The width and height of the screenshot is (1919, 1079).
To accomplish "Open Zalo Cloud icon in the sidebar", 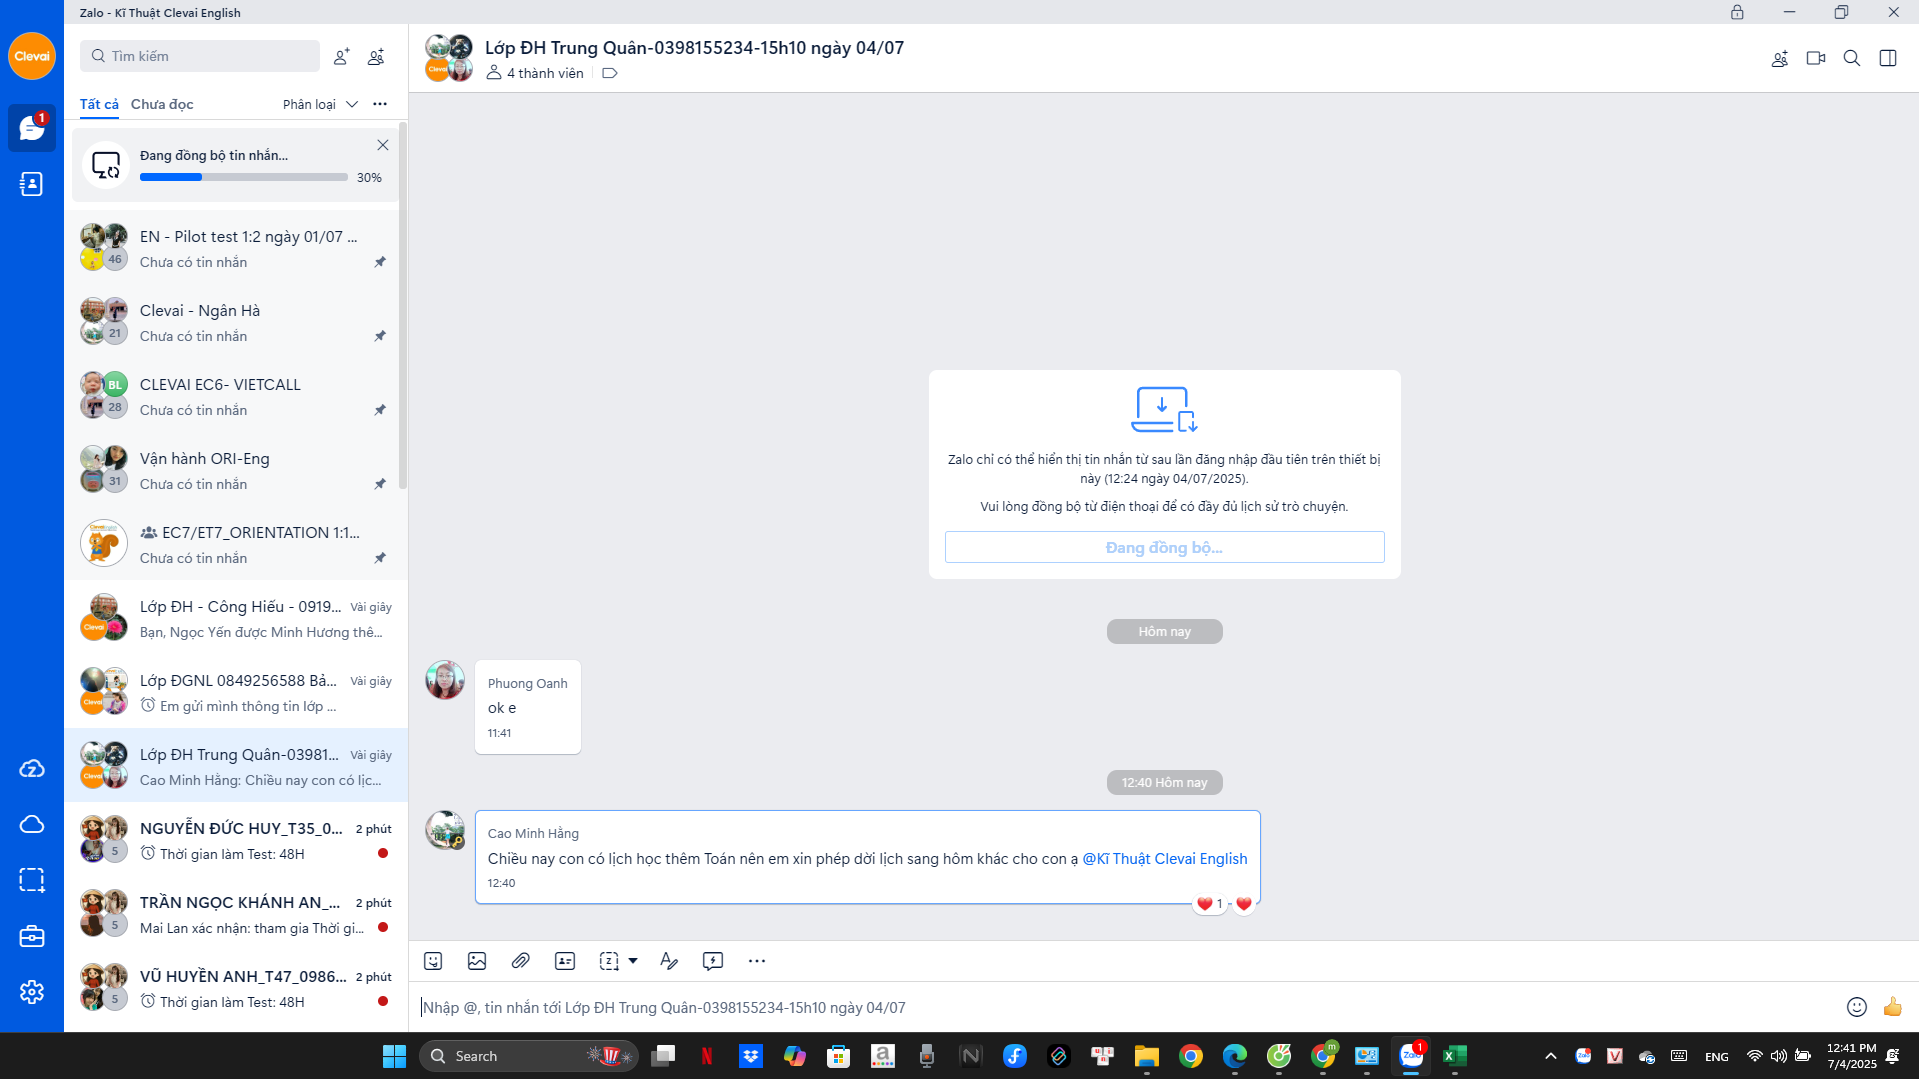I will click(32, 768).
